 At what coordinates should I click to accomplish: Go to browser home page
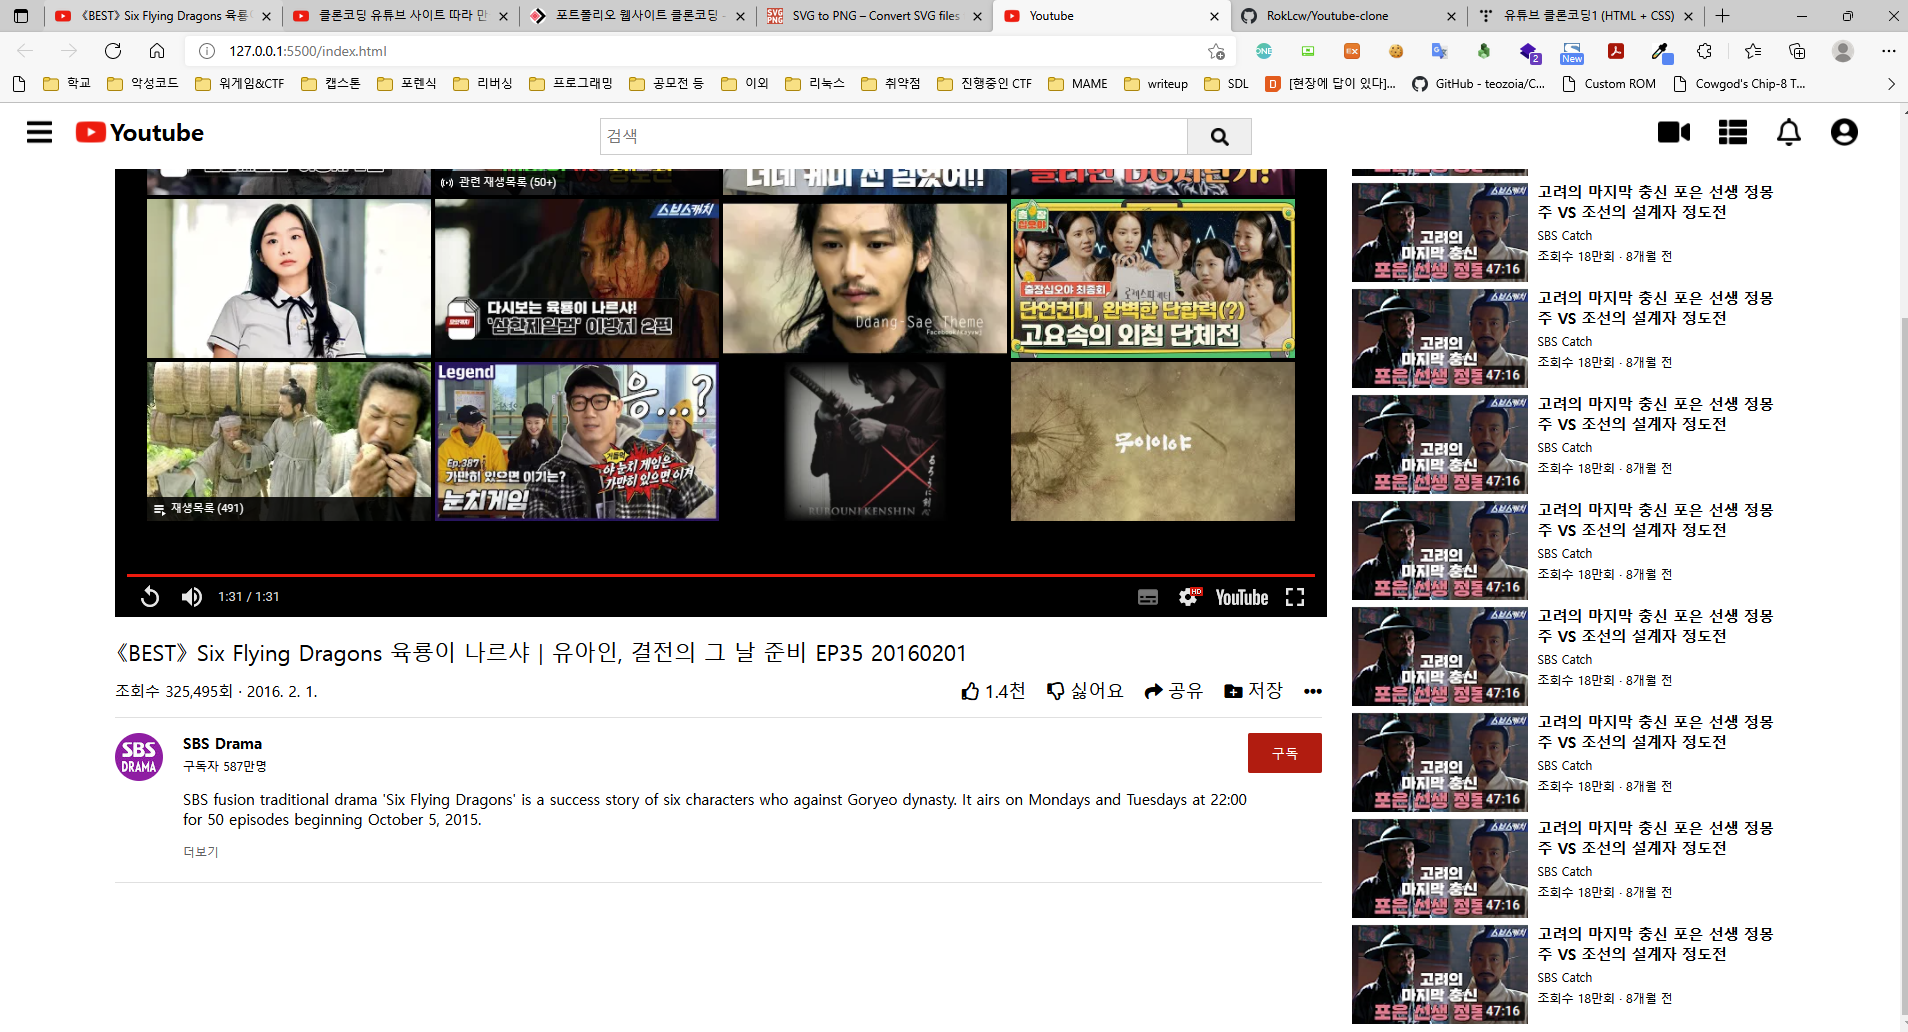[157, 51]
